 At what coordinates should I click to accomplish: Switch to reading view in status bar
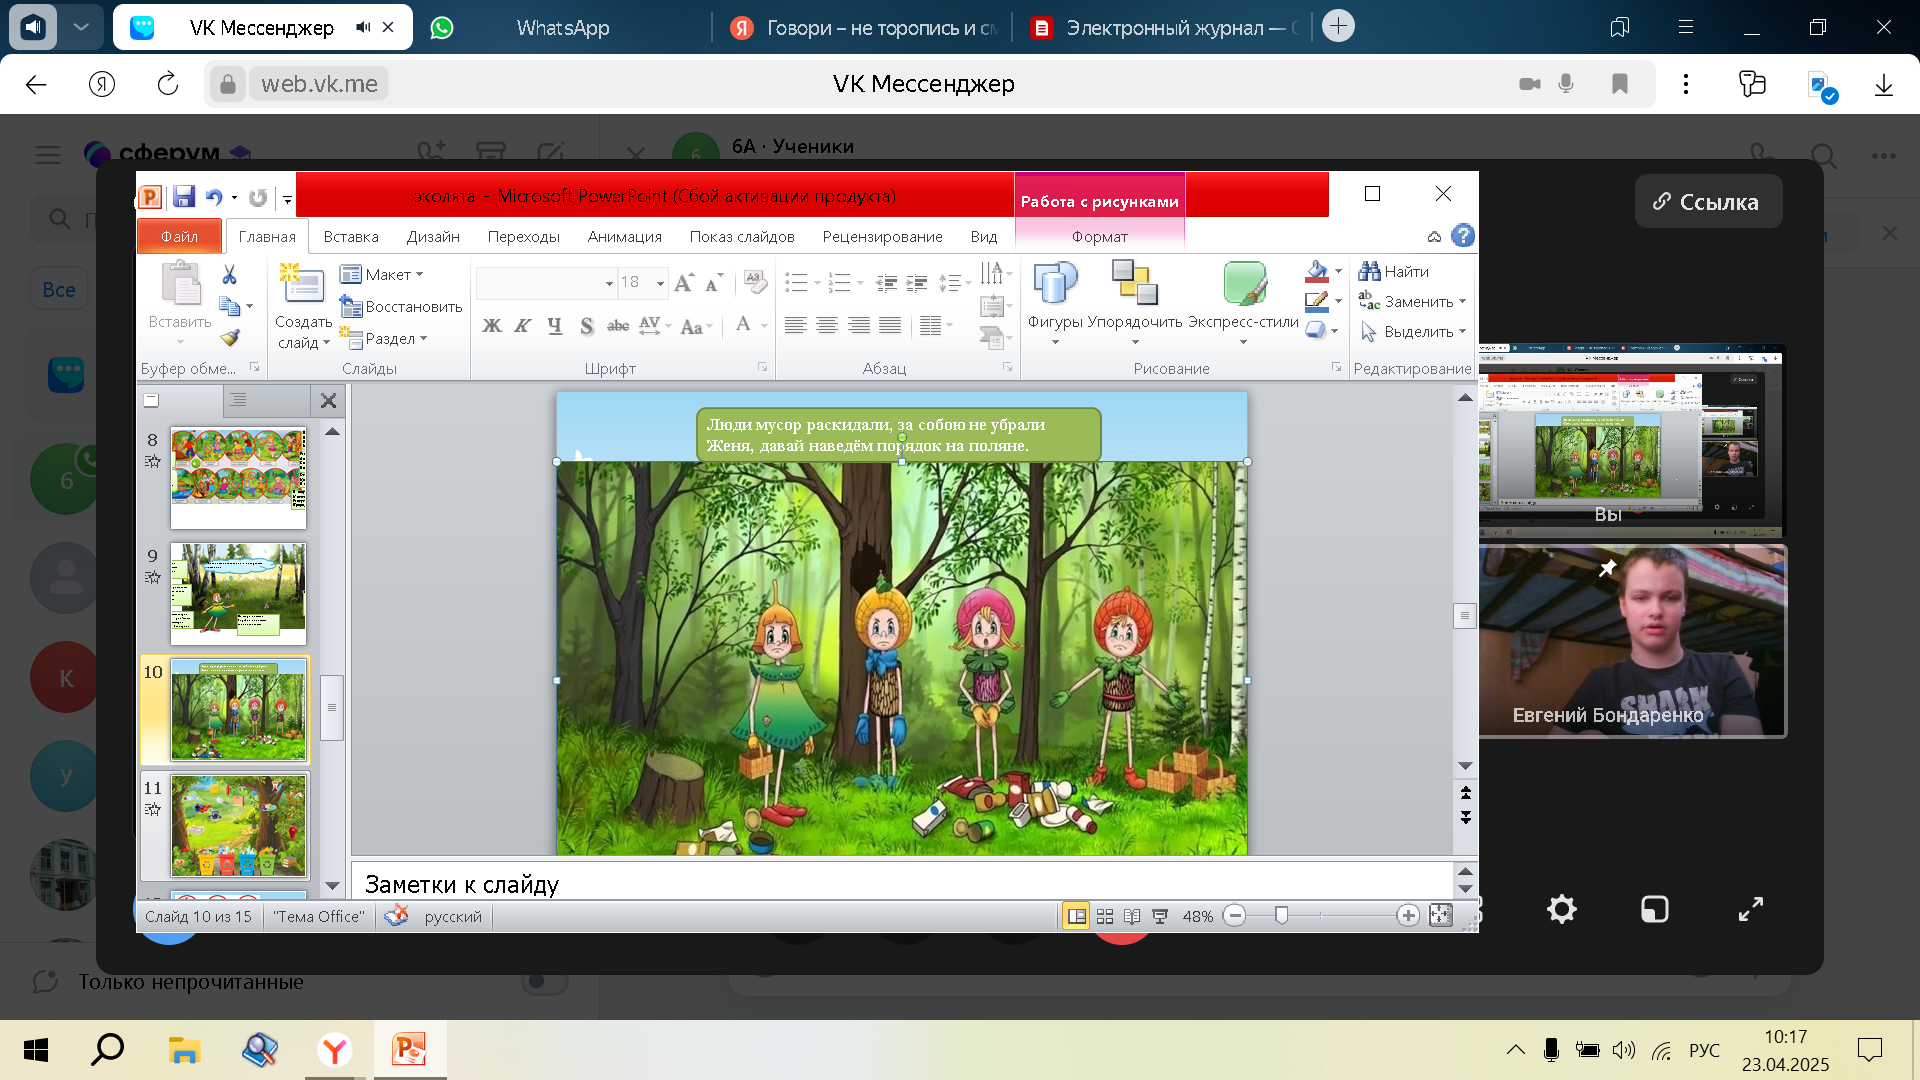tap(1132, 916)
